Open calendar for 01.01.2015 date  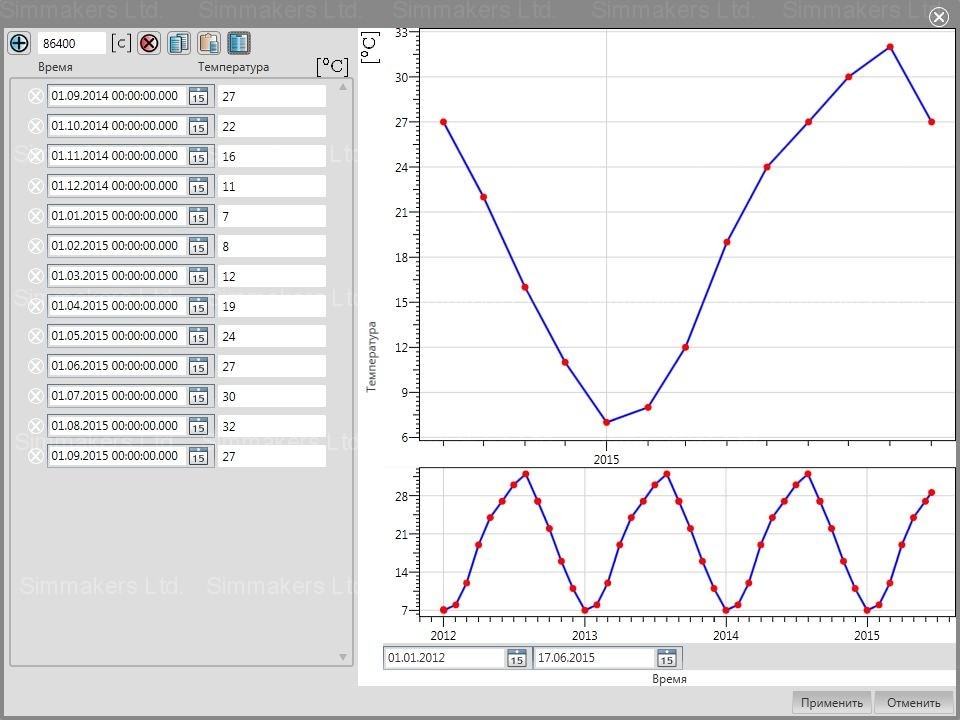pyautogui.click(x=198, y=216)
